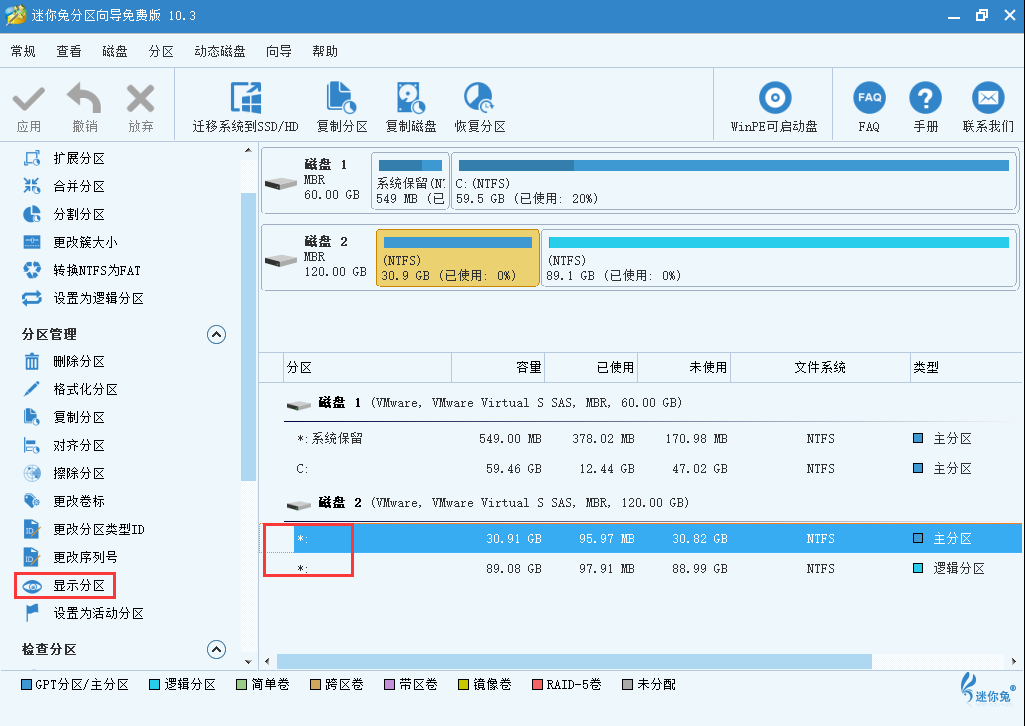Collapse the Partition Management (分区管理) section
The width and height of the screenshot is (1025, 726).
point(216,335)
